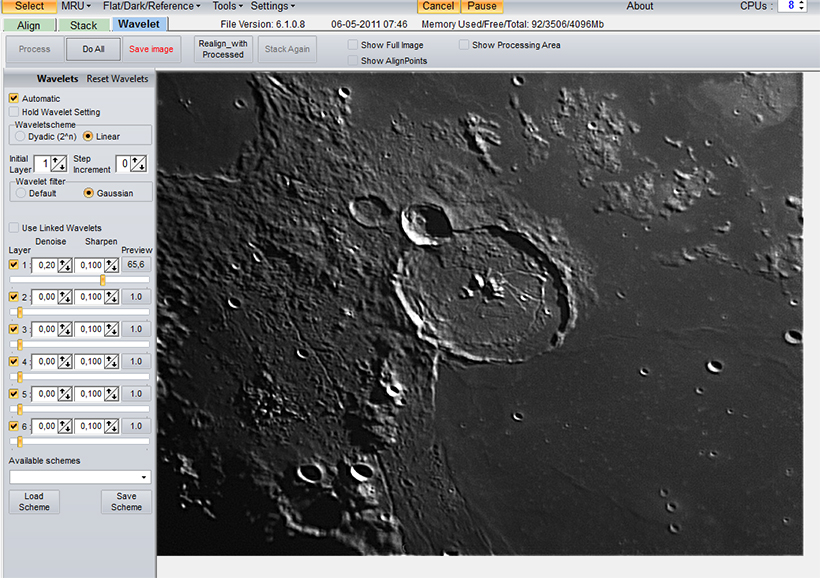
Task: Click the Do All button
Action: [x=94, y=49]
